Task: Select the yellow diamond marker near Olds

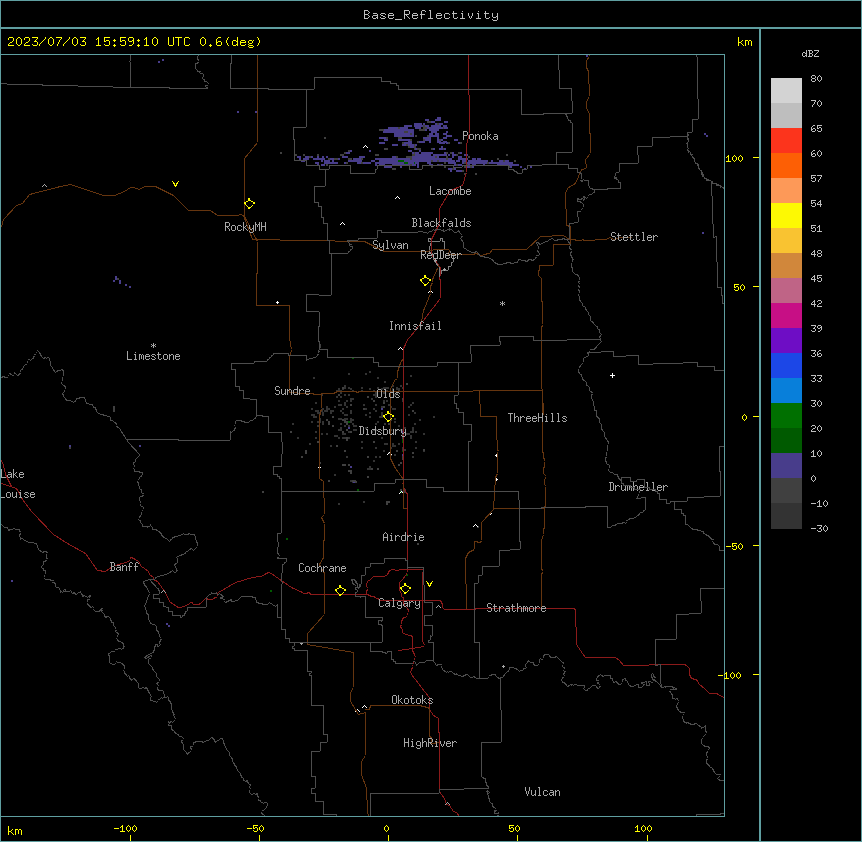Action: [x=388, y=417]
